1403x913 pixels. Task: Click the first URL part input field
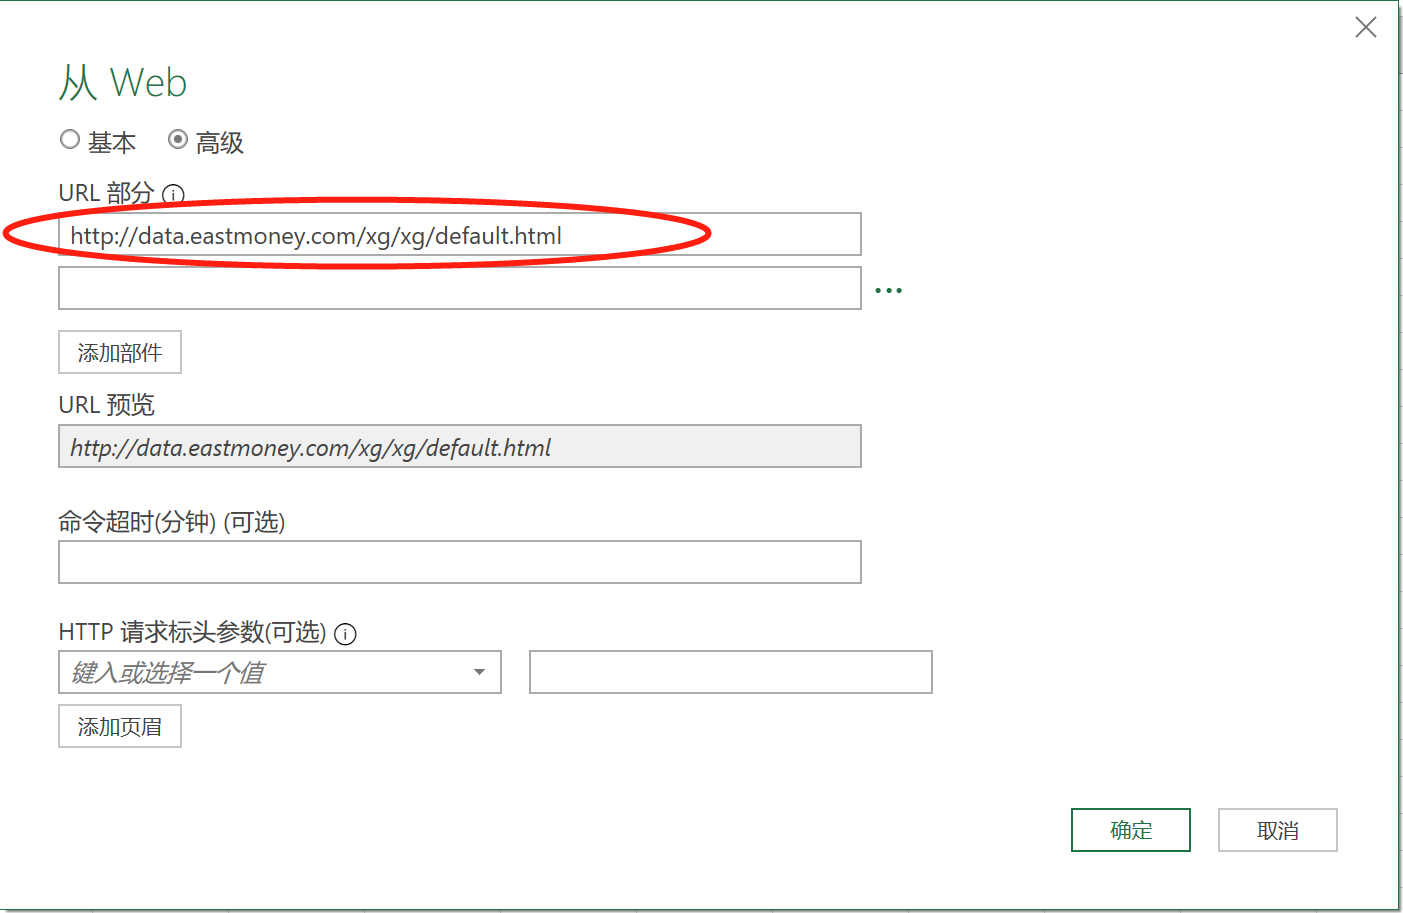(460, 235)
